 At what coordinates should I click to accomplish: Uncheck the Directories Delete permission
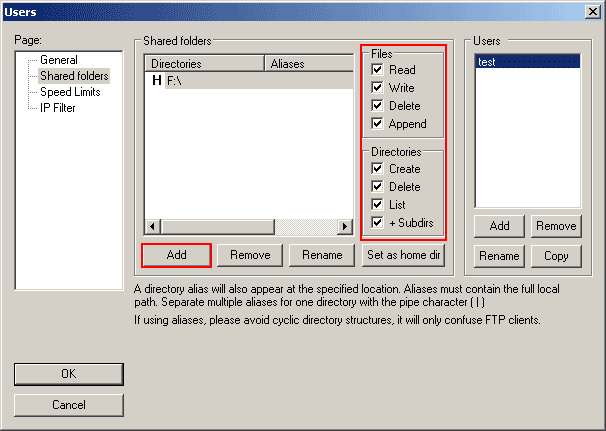[x=377, y=187]
